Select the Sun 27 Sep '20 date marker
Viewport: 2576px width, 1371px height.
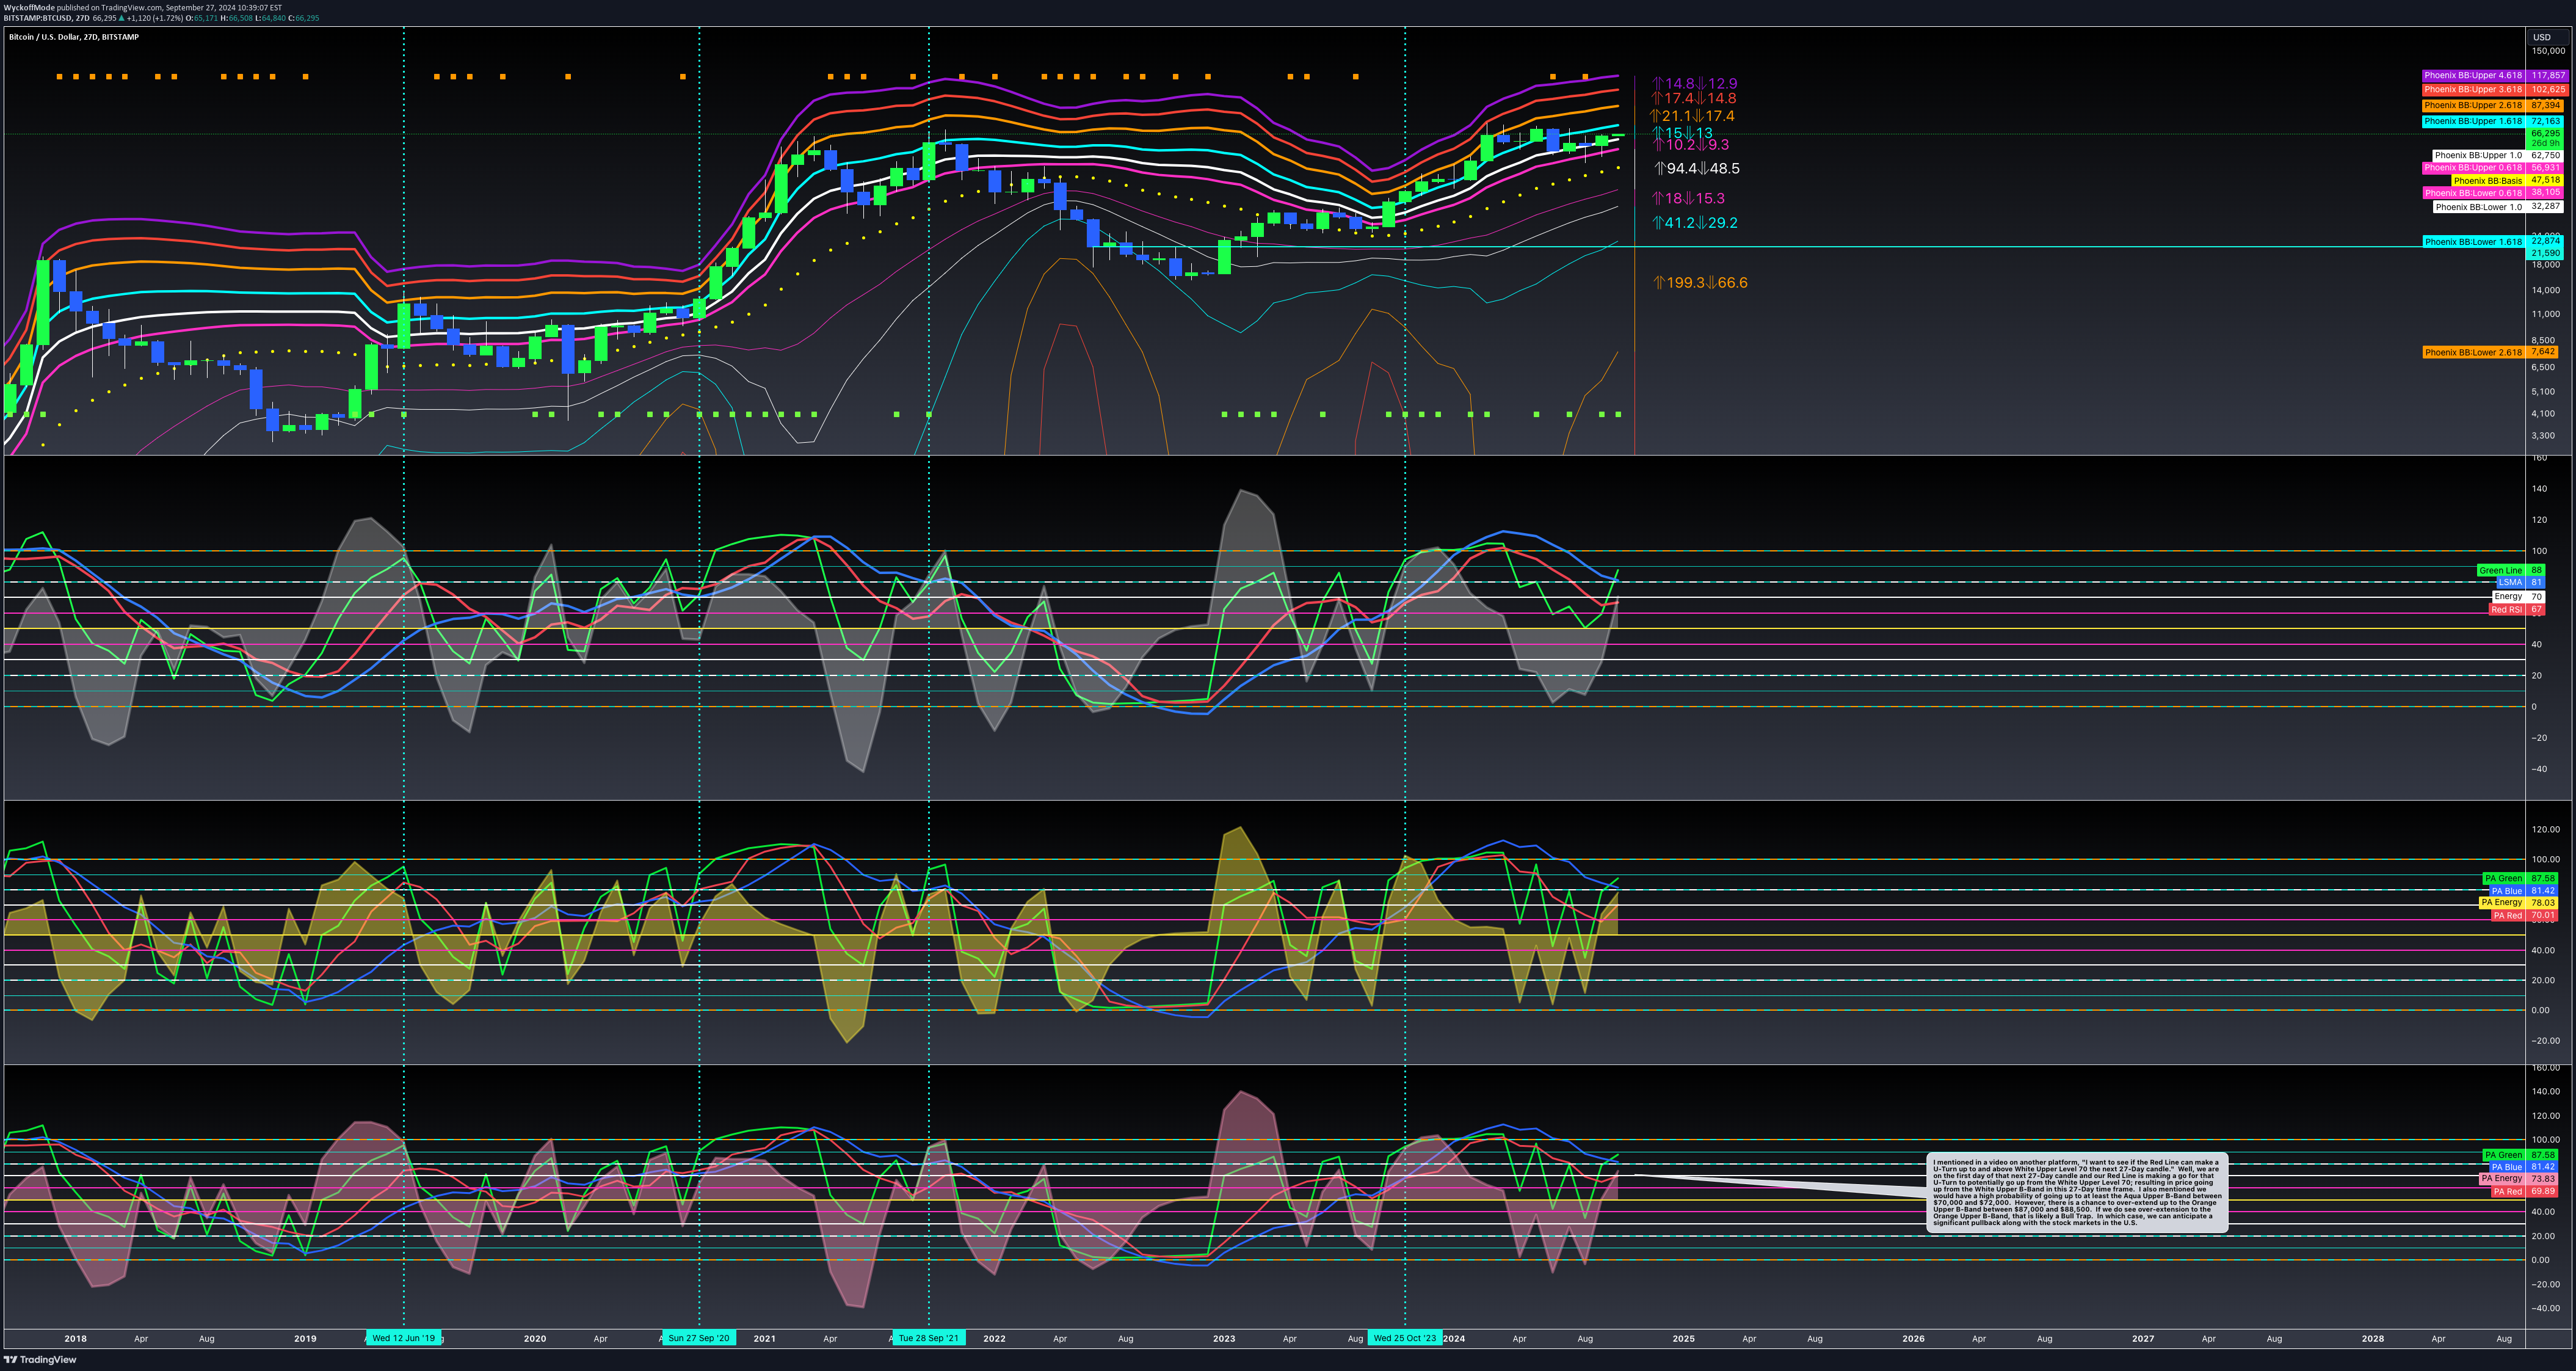[699, 1338]
